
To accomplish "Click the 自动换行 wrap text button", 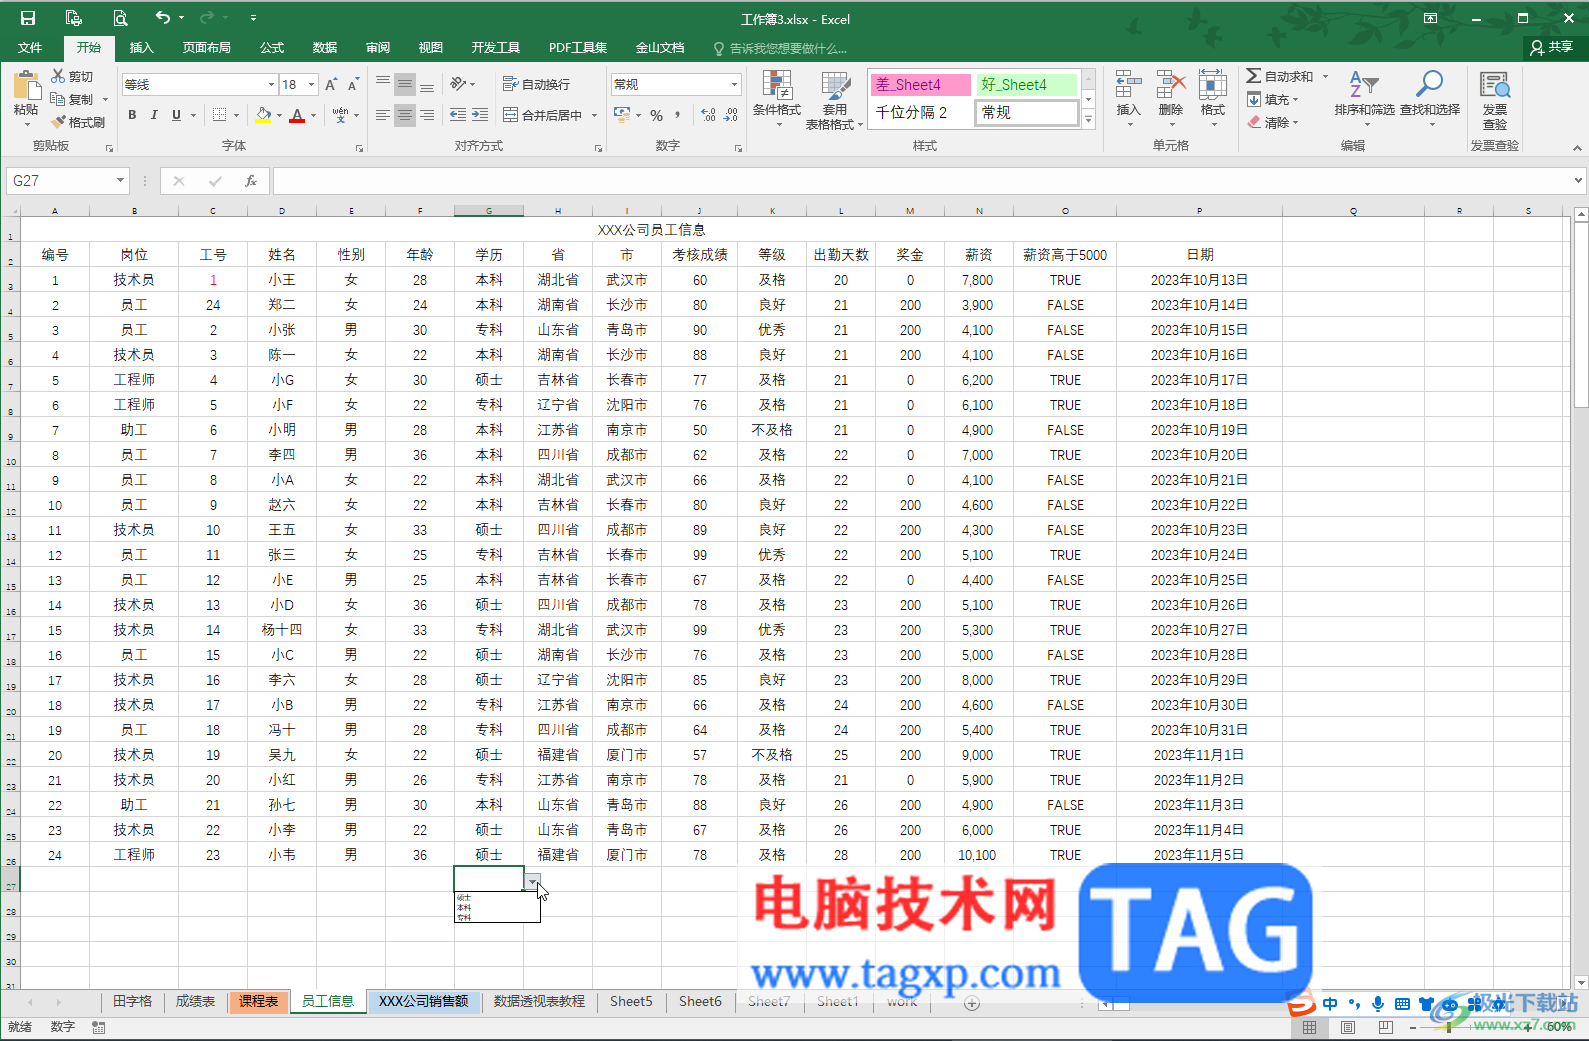I will click(x=536, y=84).
